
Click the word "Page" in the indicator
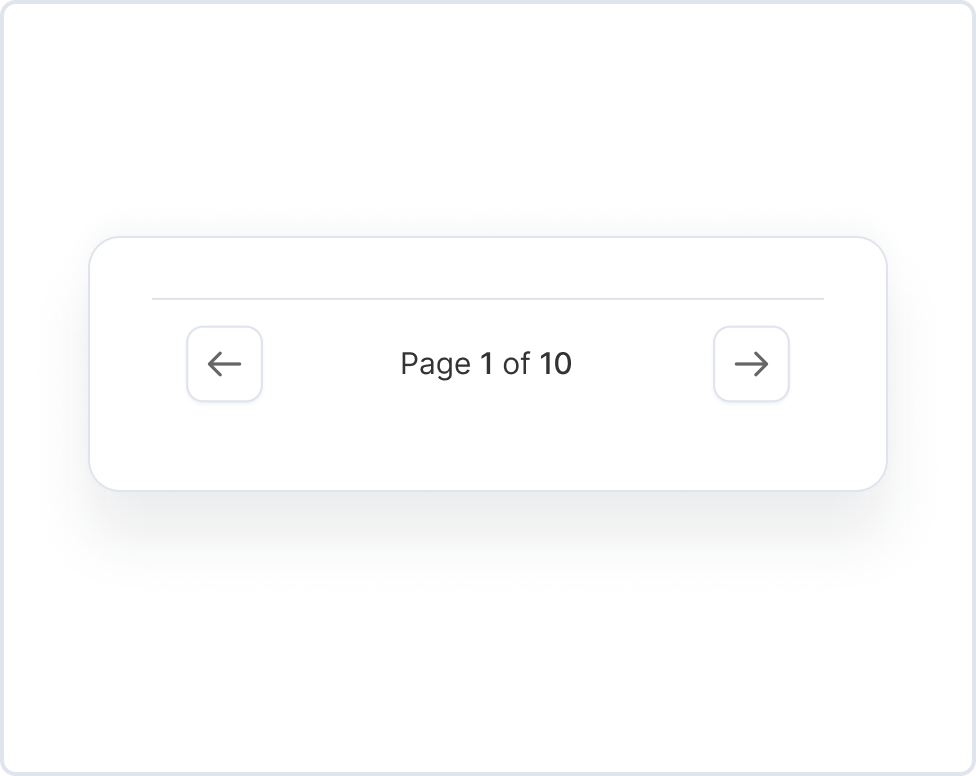click(435, 364)
